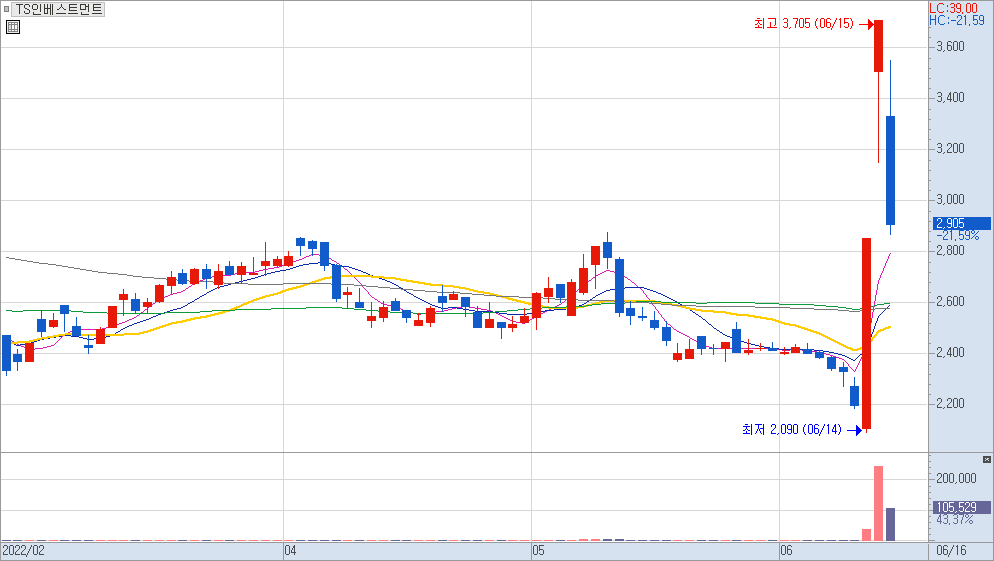Click the 2,200 price axis label

click(950, 404)
